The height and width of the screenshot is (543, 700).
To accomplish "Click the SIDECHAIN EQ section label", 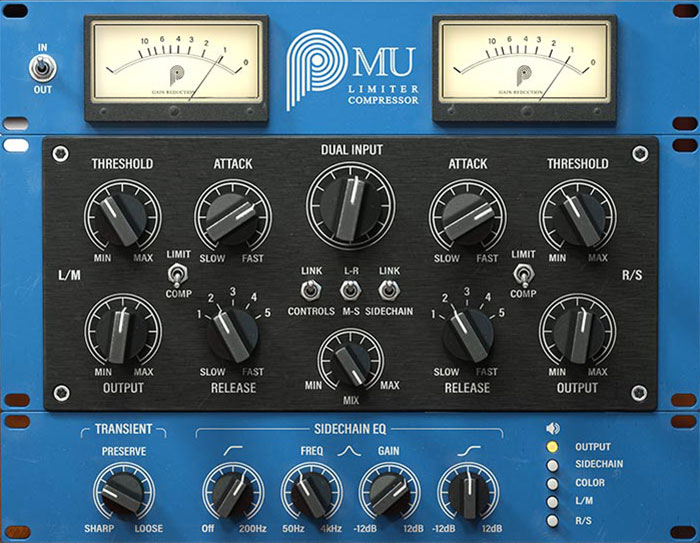I will pos(350,429).
